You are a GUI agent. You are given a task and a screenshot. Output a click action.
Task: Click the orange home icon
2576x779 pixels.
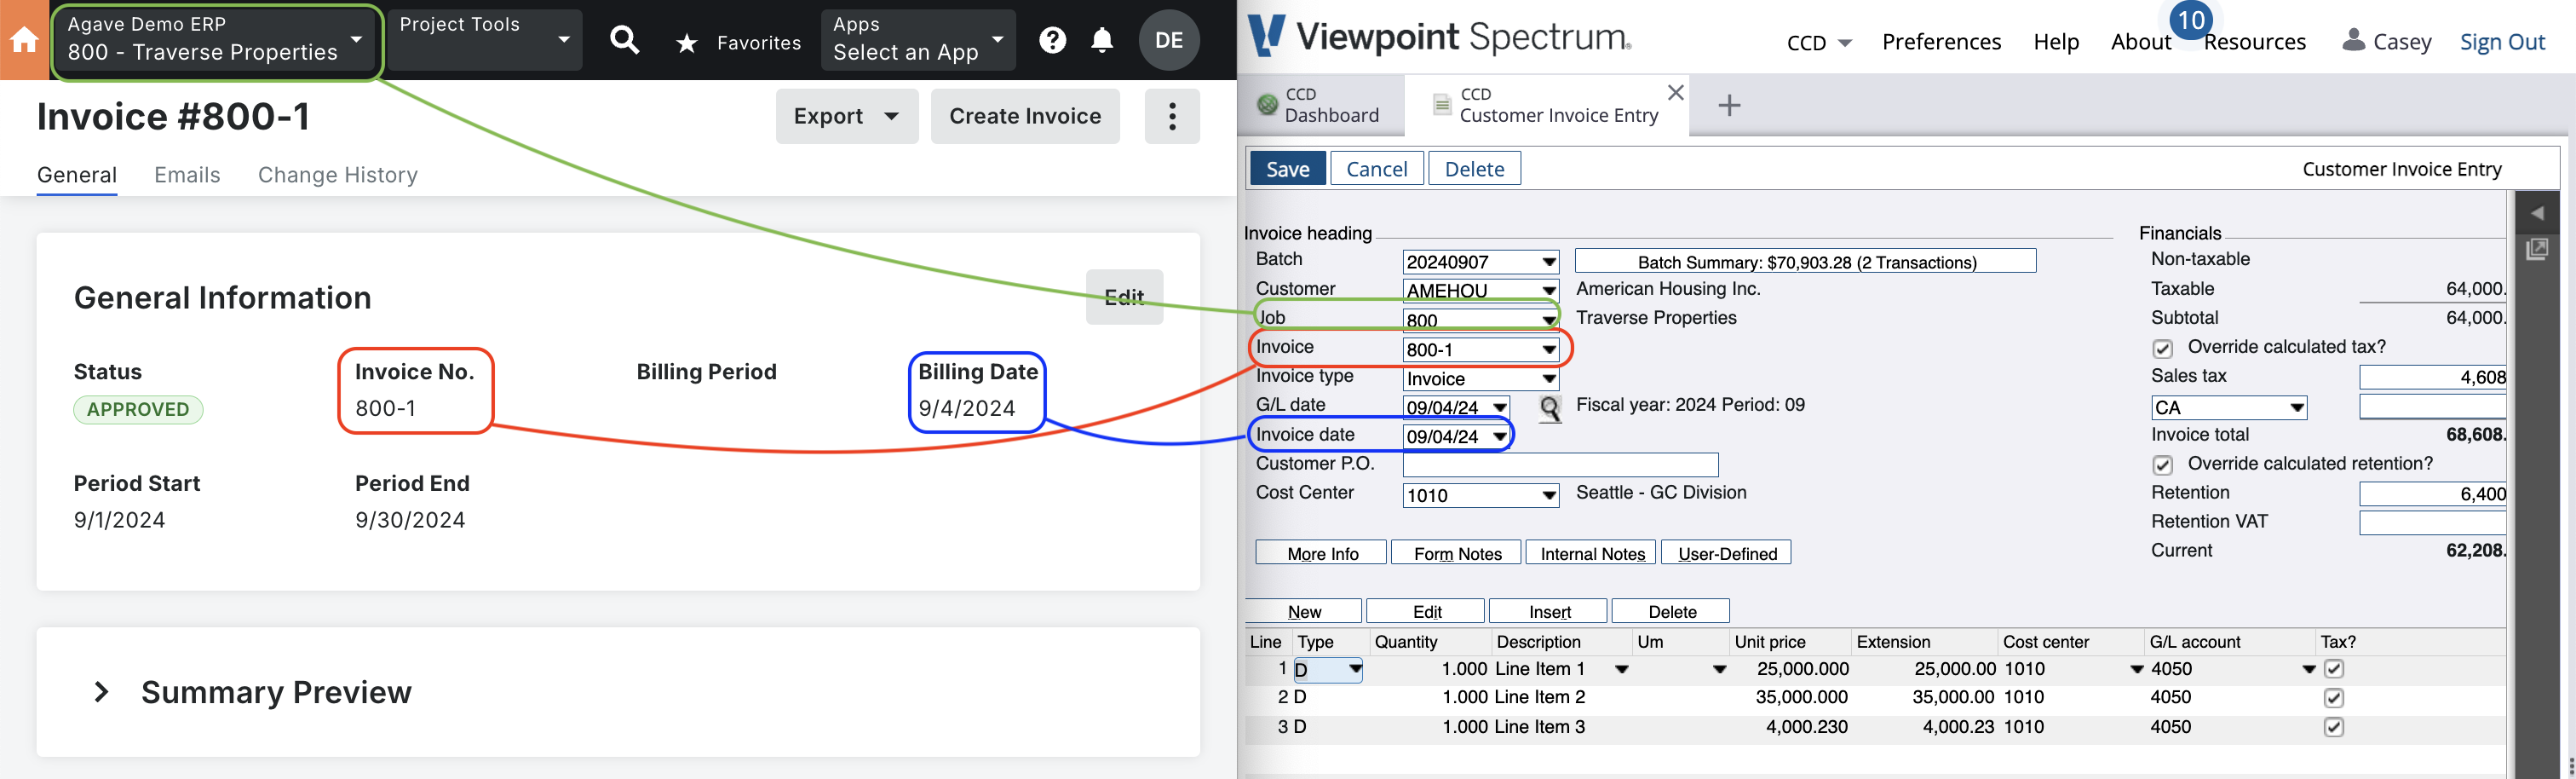tap(24, 40)
